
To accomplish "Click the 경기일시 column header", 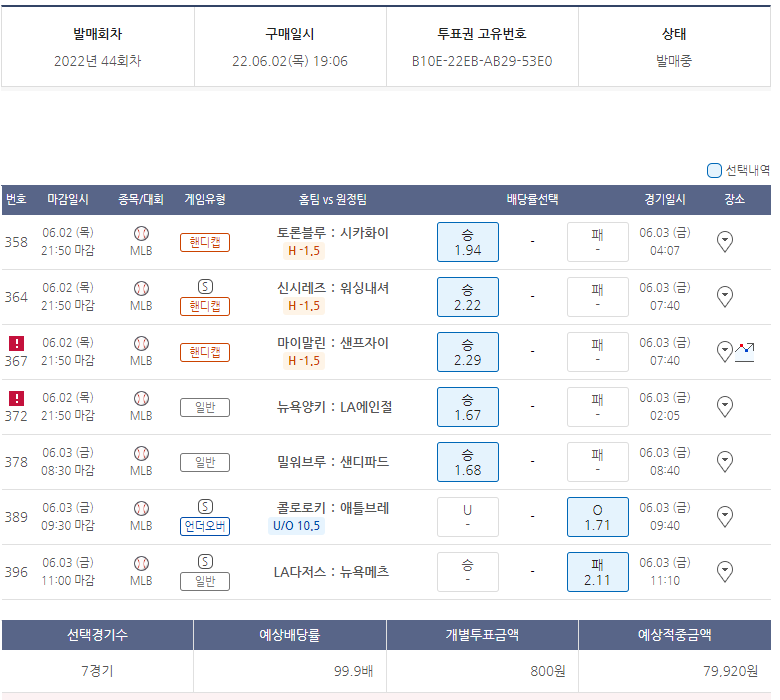I will click(x=665, y=200).
